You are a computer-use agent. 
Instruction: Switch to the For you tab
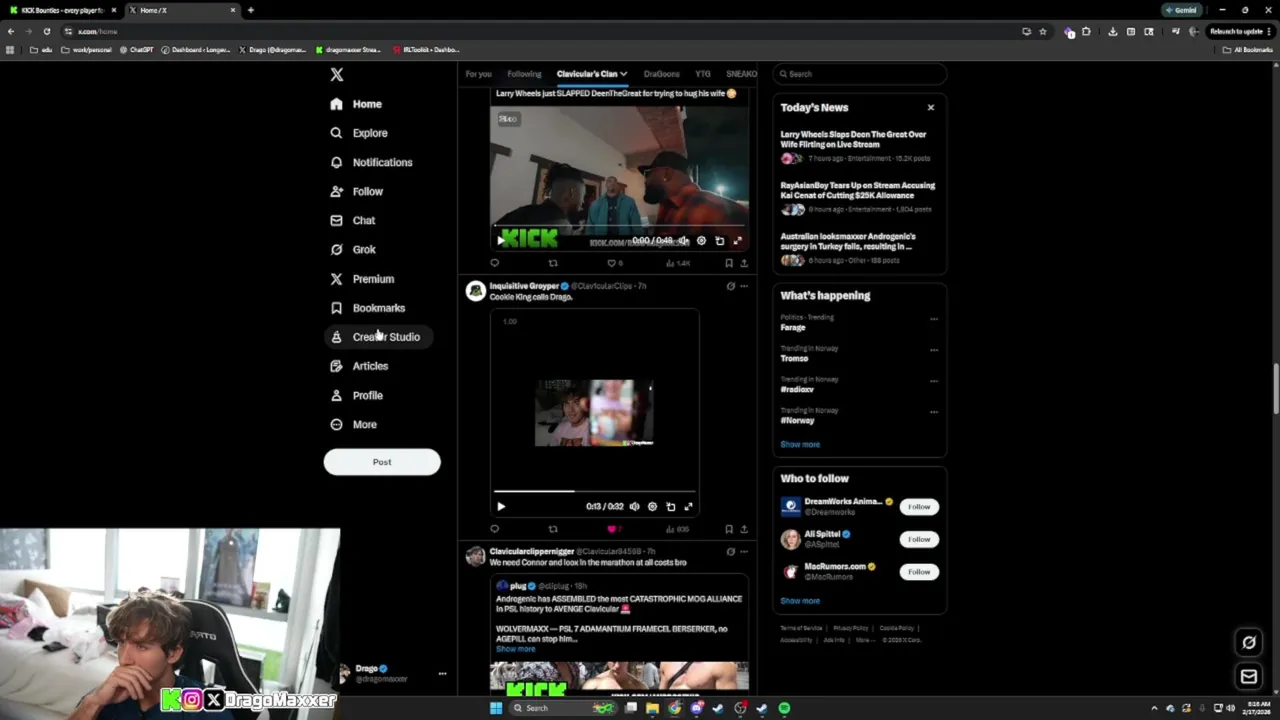click(478, 74)
